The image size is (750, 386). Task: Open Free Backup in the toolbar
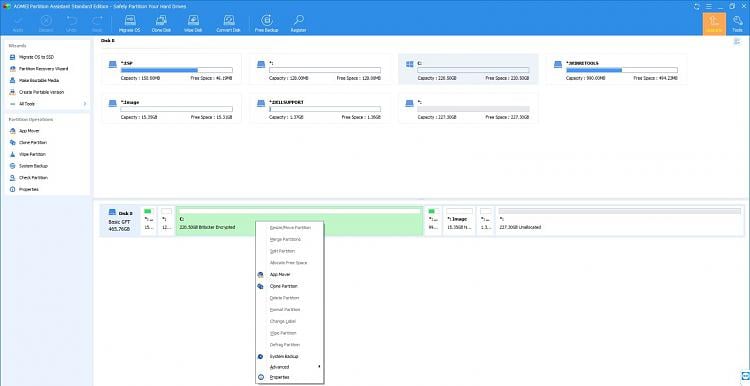(x=266, y=23)
